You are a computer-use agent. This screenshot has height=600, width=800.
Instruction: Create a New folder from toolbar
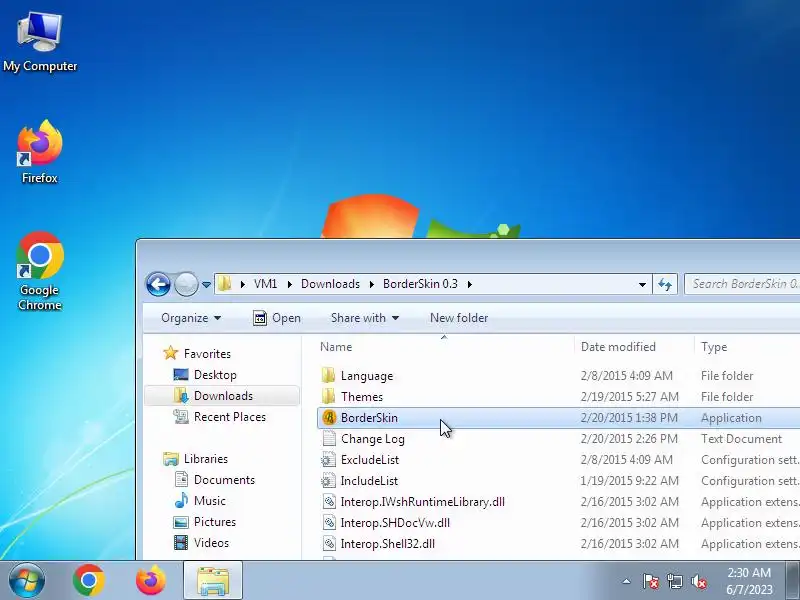459,318
